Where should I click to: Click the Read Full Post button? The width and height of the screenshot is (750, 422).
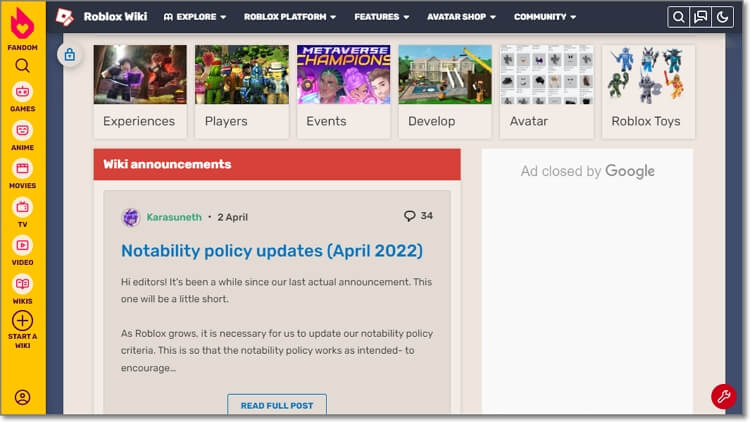[x=277, y=405]
